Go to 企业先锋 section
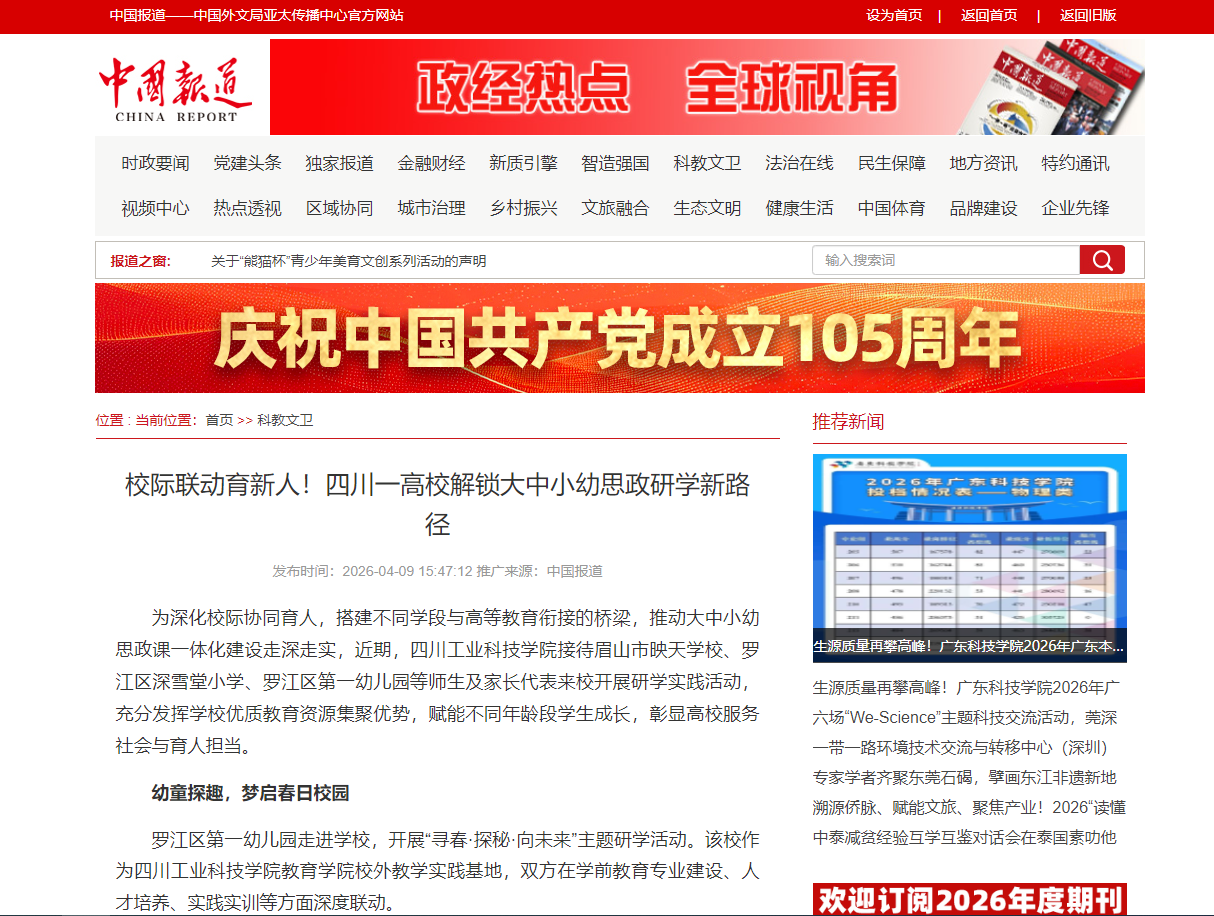 point(1075,208)
